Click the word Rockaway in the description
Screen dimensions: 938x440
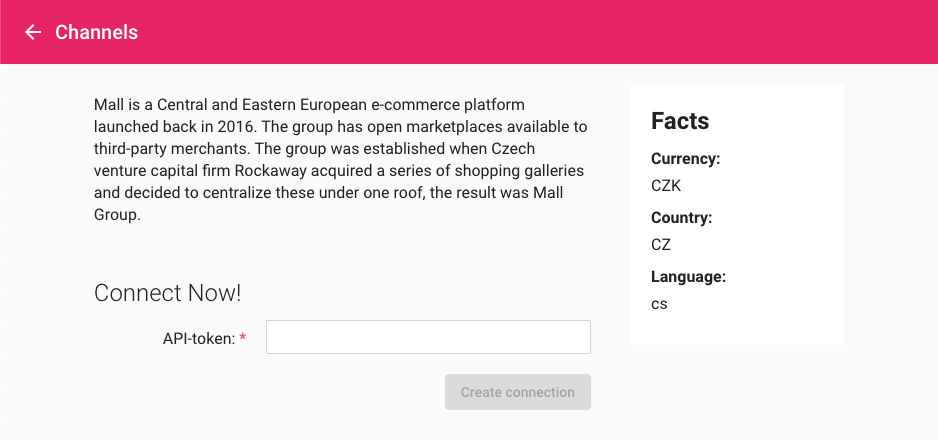pos(270,171)
